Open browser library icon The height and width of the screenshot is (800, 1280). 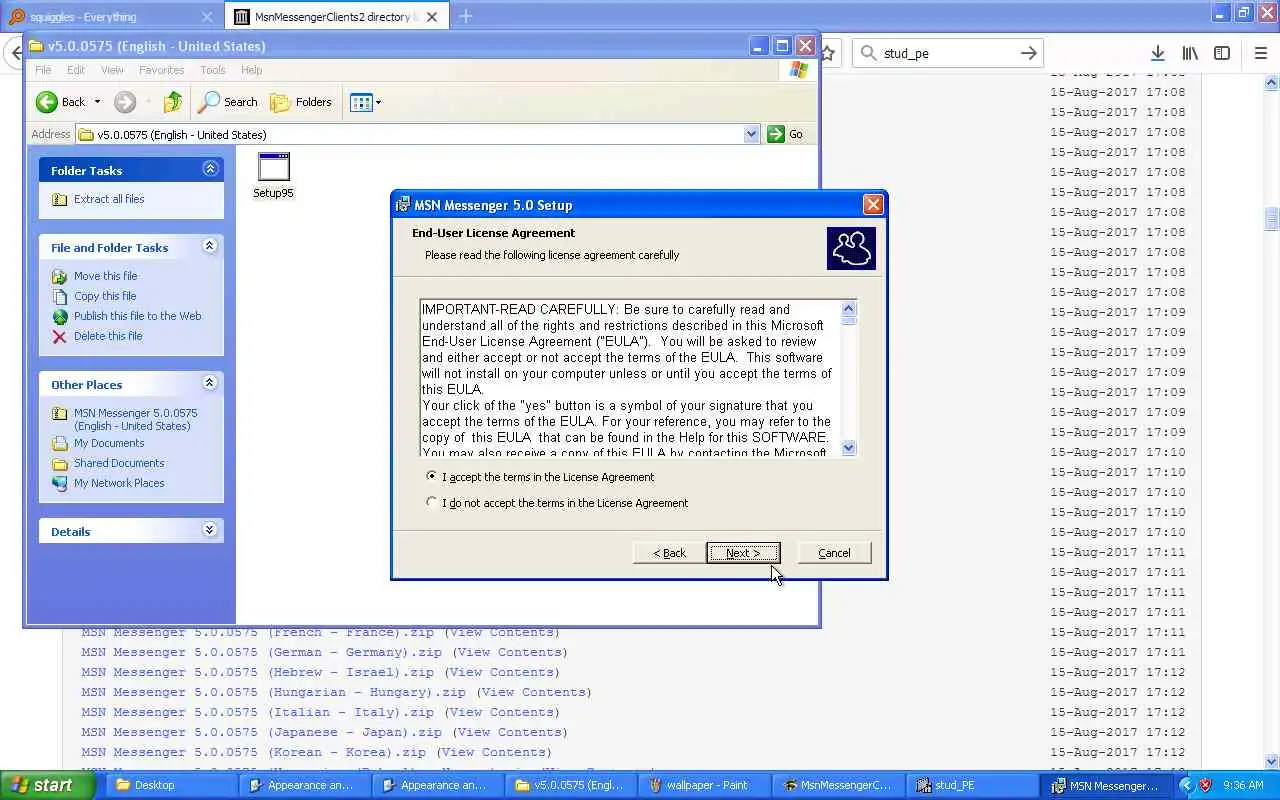(x=1190, y=53)
